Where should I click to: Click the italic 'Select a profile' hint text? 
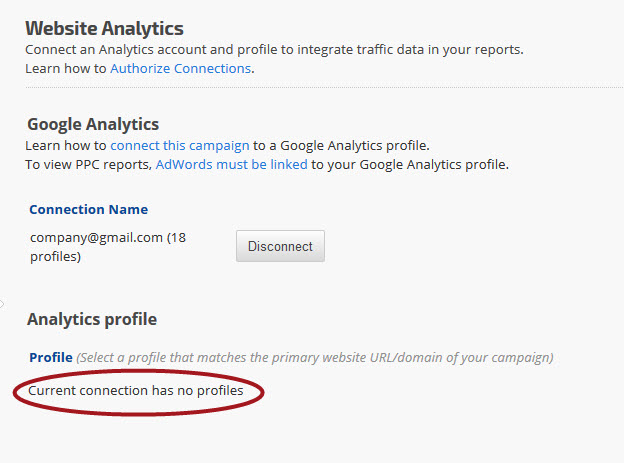click(x=314, y=357)
